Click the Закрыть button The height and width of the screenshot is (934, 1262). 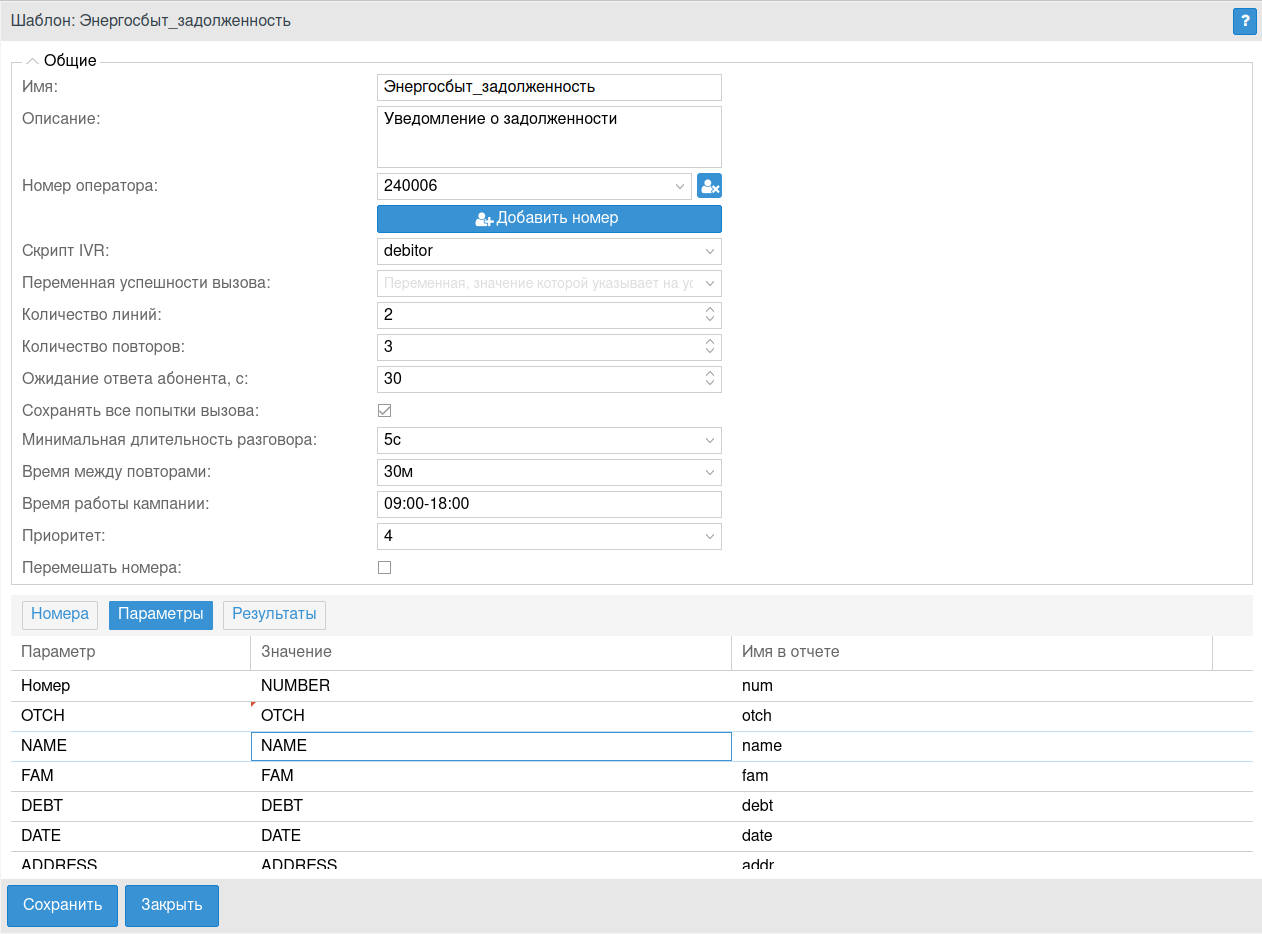[x=172, y=905]
